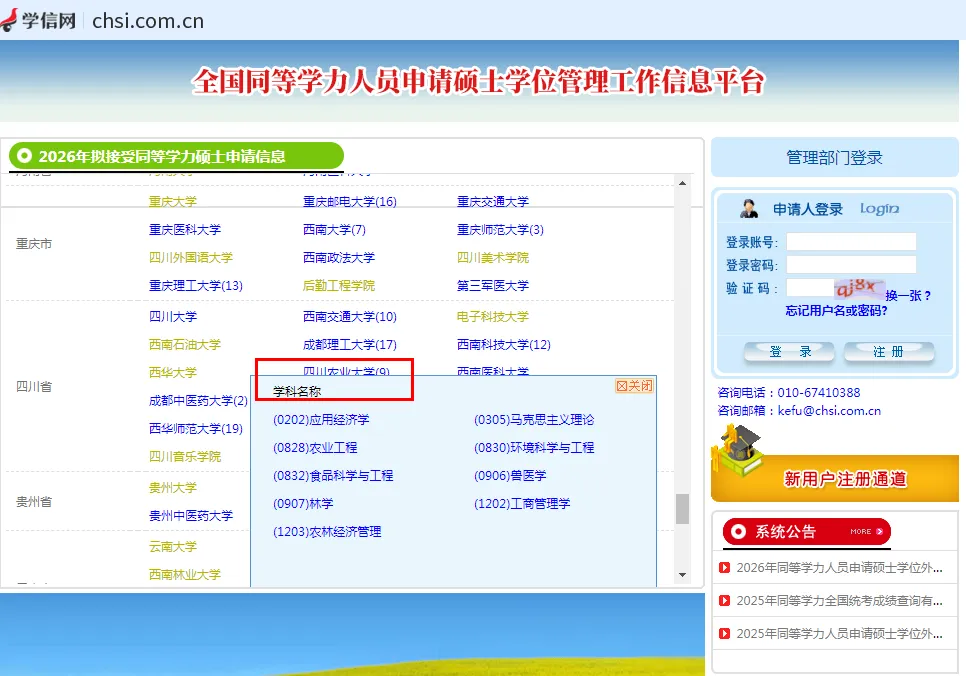Screen dimensions: 966x676
Task: Open 管理部门登录
Action: [834, 158]
